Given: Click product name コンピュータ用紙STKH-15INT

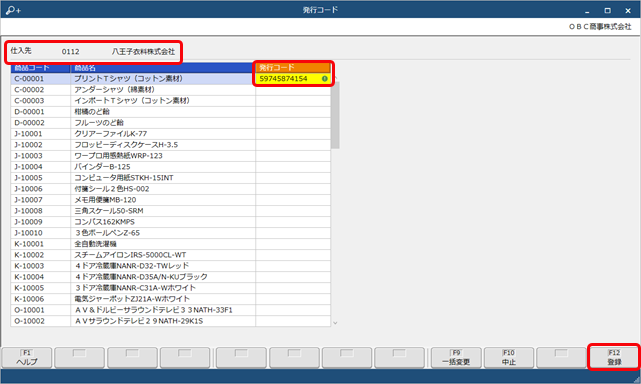Looking at the screenshot, I should (x=124, y=178).
